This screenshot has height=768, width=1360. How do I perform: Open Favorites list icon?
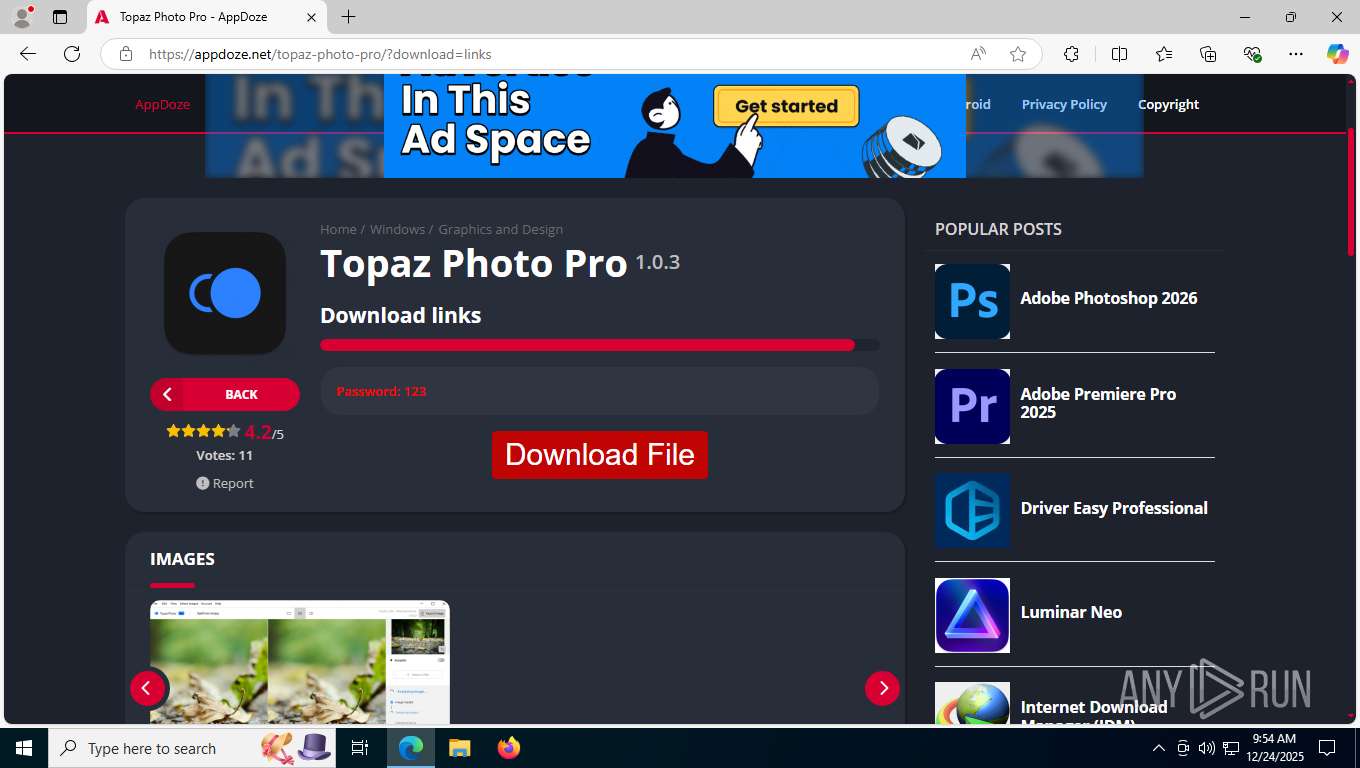[x=1164, y=54]
